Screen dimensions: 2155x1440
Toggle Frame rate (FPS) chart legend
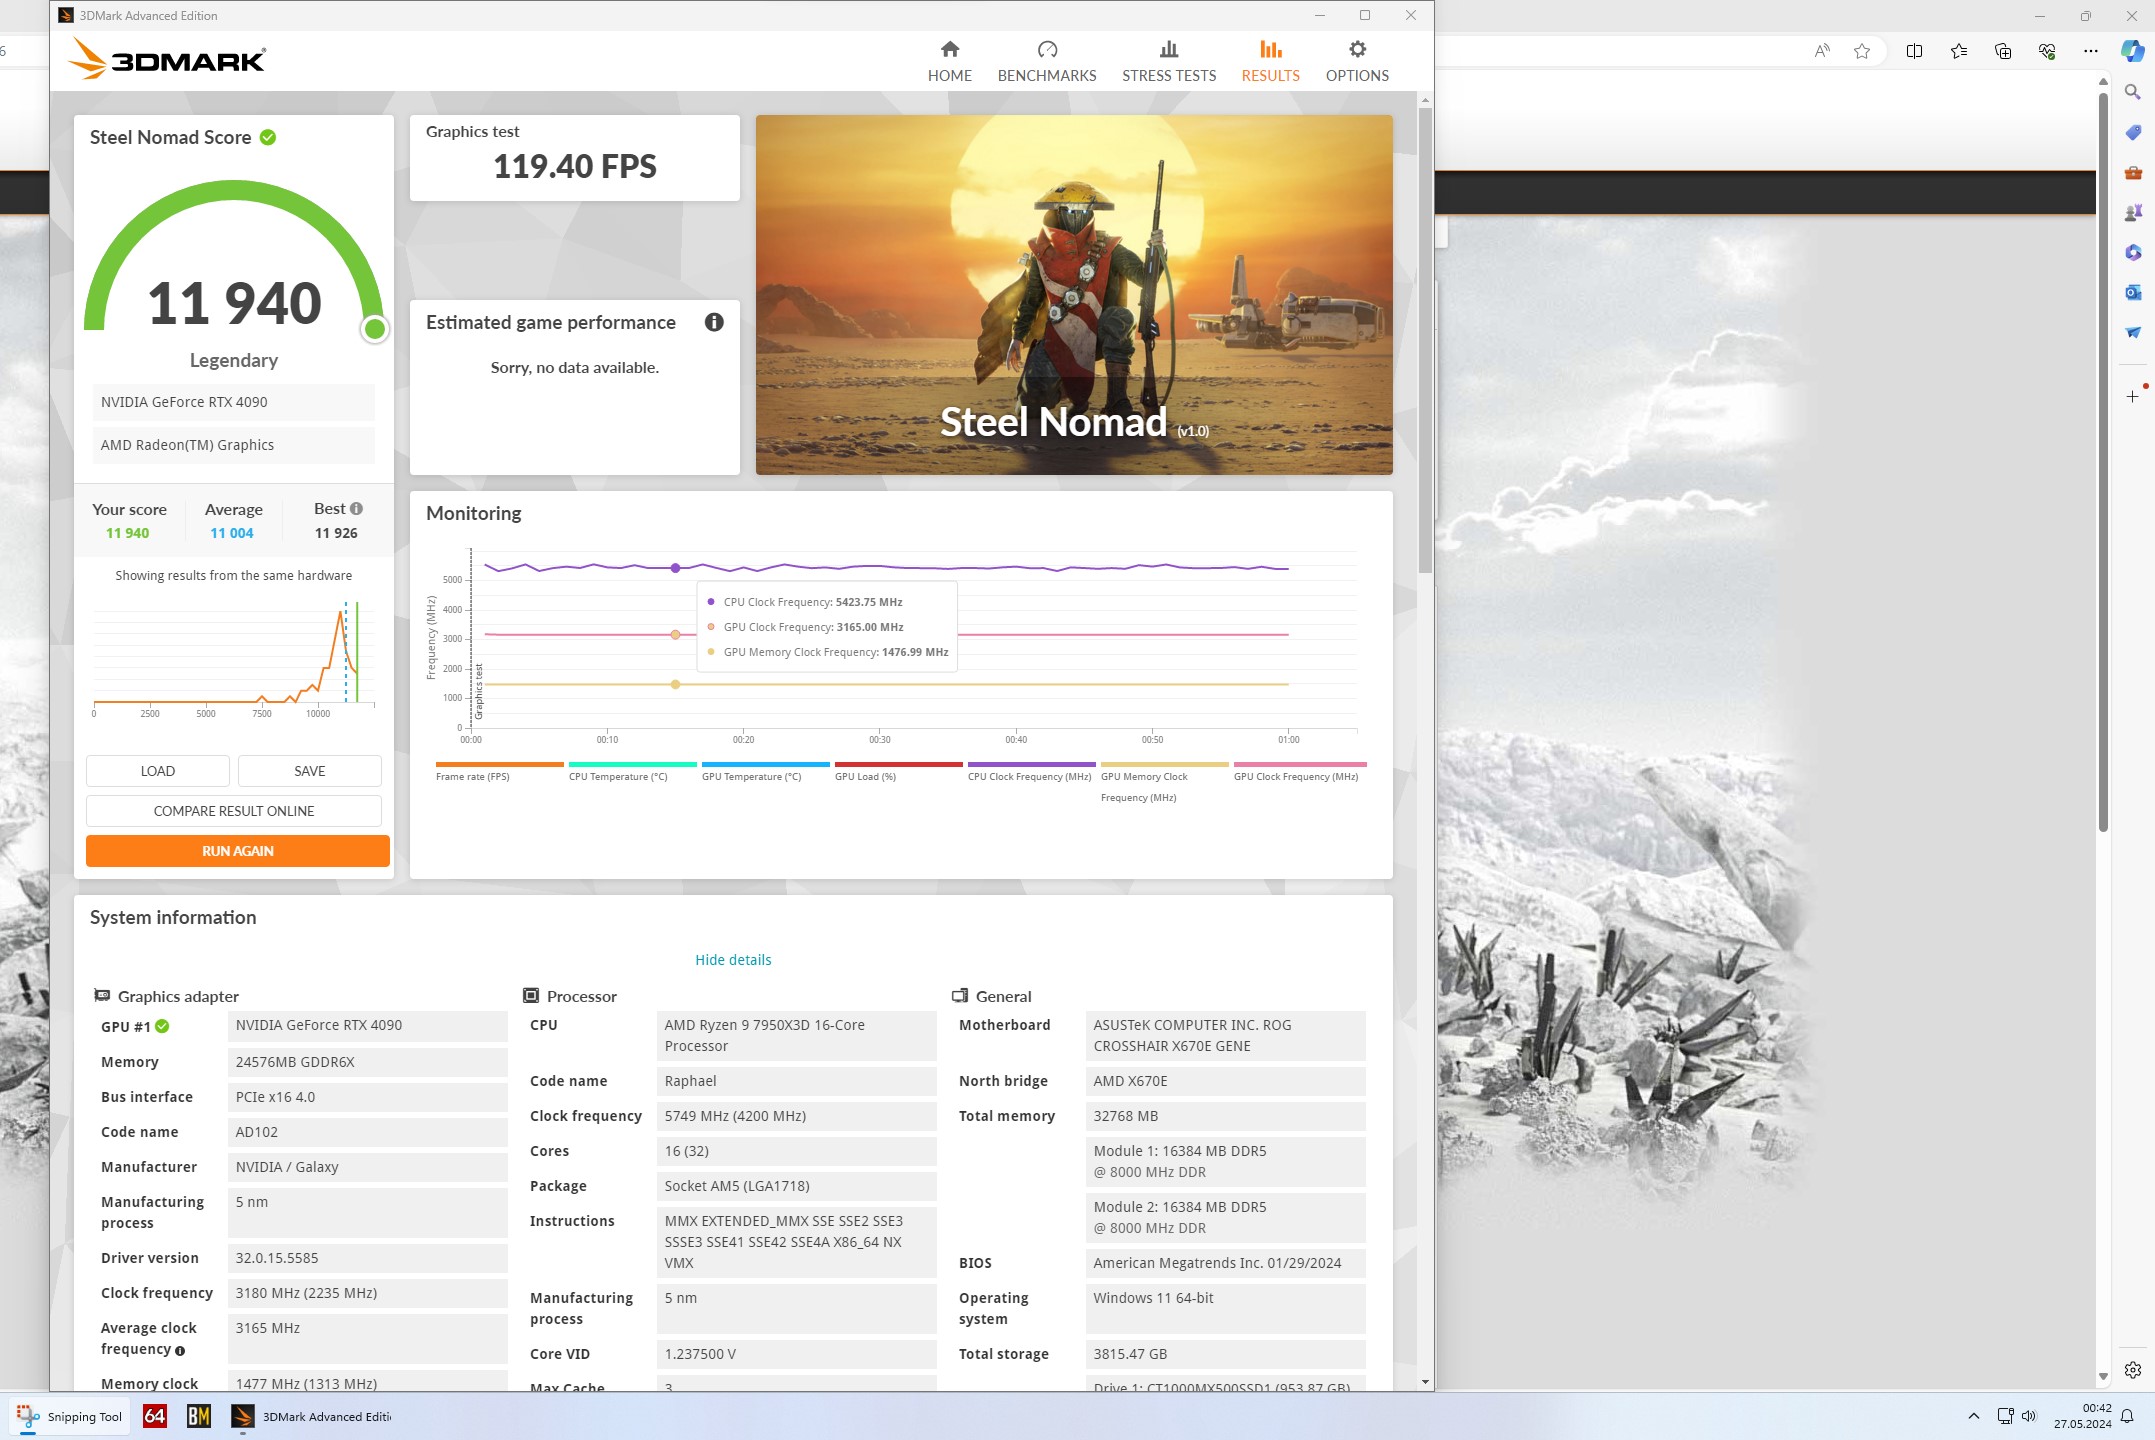(x=473, y=776)
